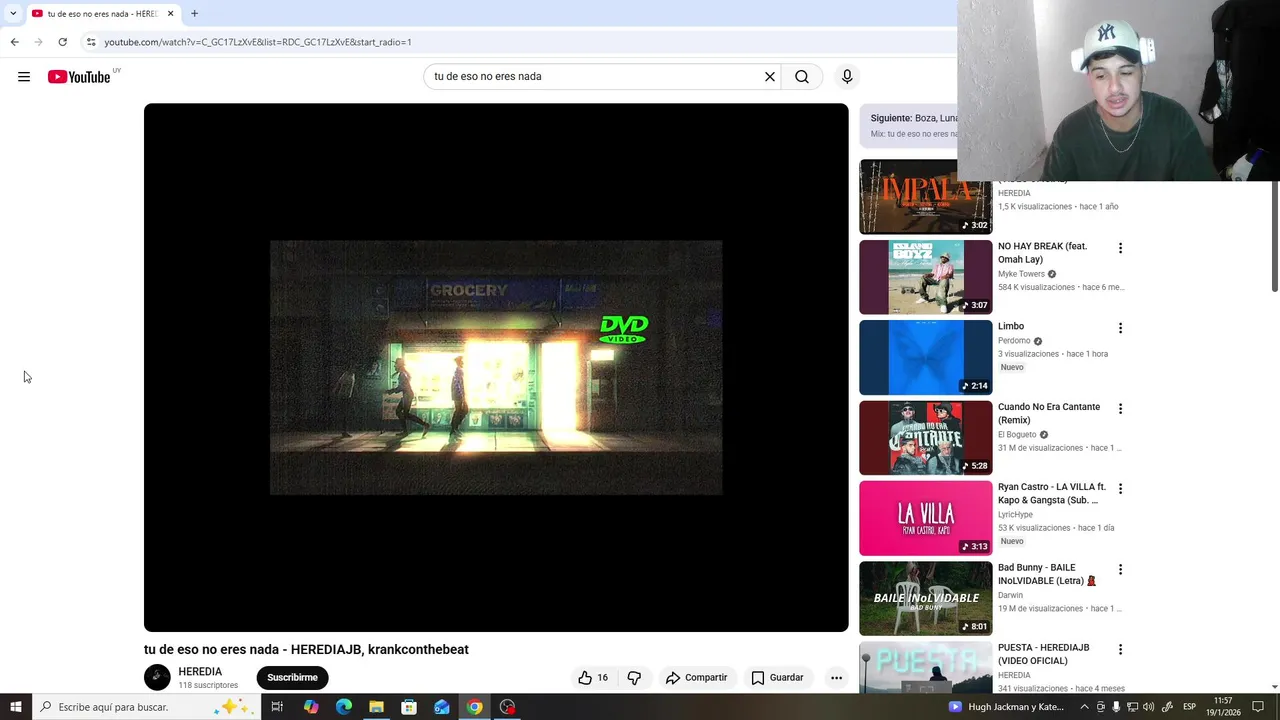Image resolution: width=1280 pixels, height=720 pixels.
Task: Go to YouTube home via logo
Action: 79,77
